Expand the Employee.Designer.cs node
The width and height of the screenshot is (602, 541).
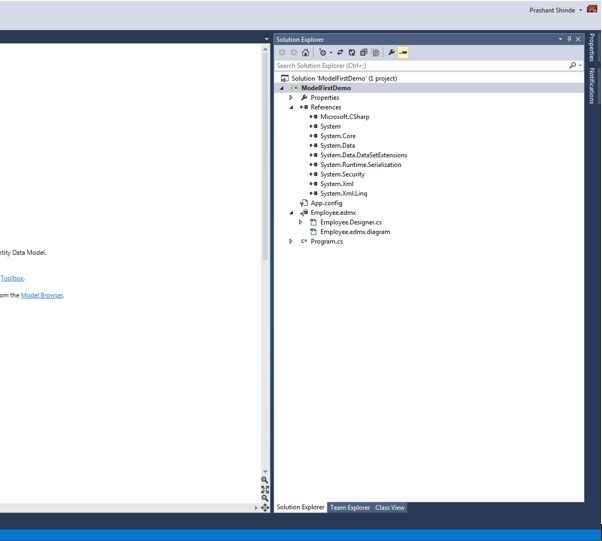(301, 222)
